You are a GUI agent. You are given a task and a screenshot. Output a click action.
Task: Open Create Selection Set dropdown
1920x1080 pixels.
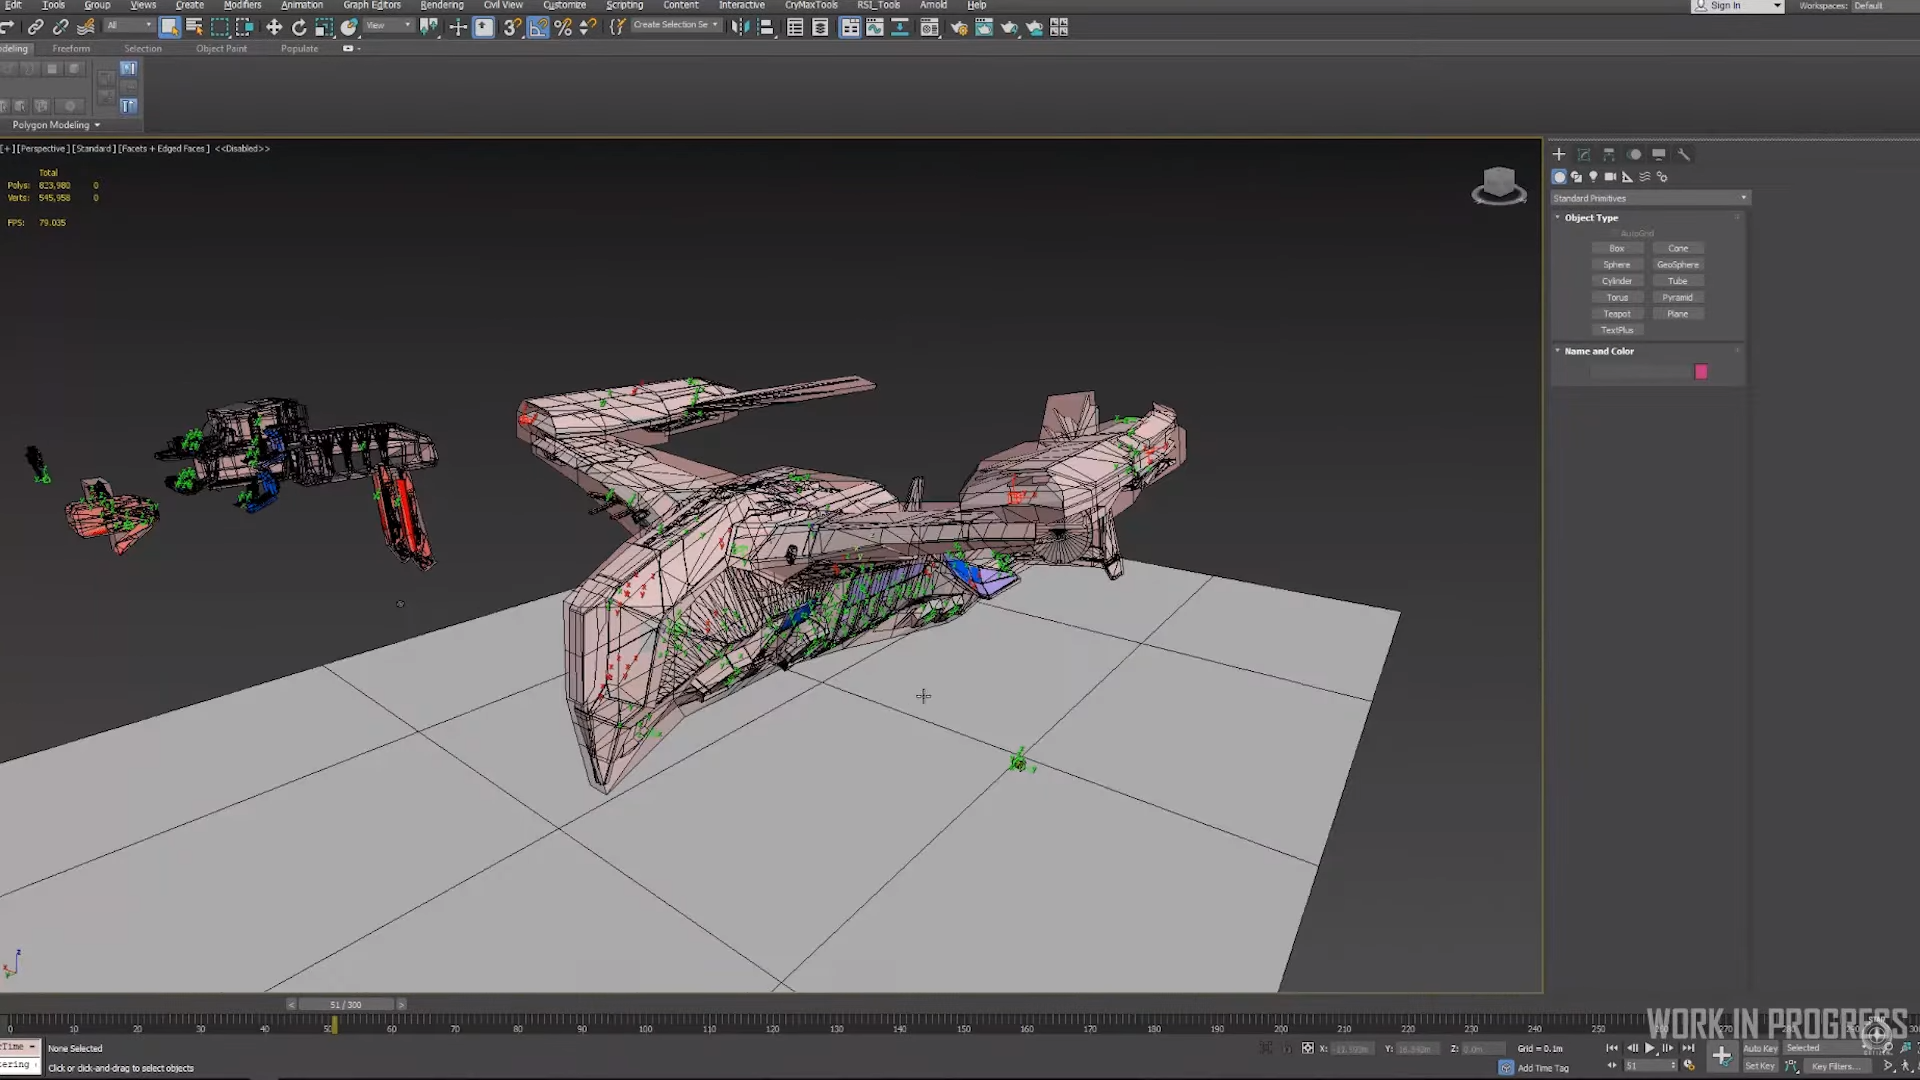pos(676,25)
